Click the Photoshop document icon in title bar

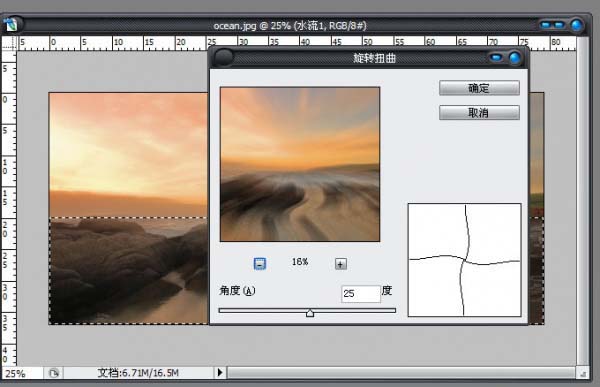click(x=11, y=24)
